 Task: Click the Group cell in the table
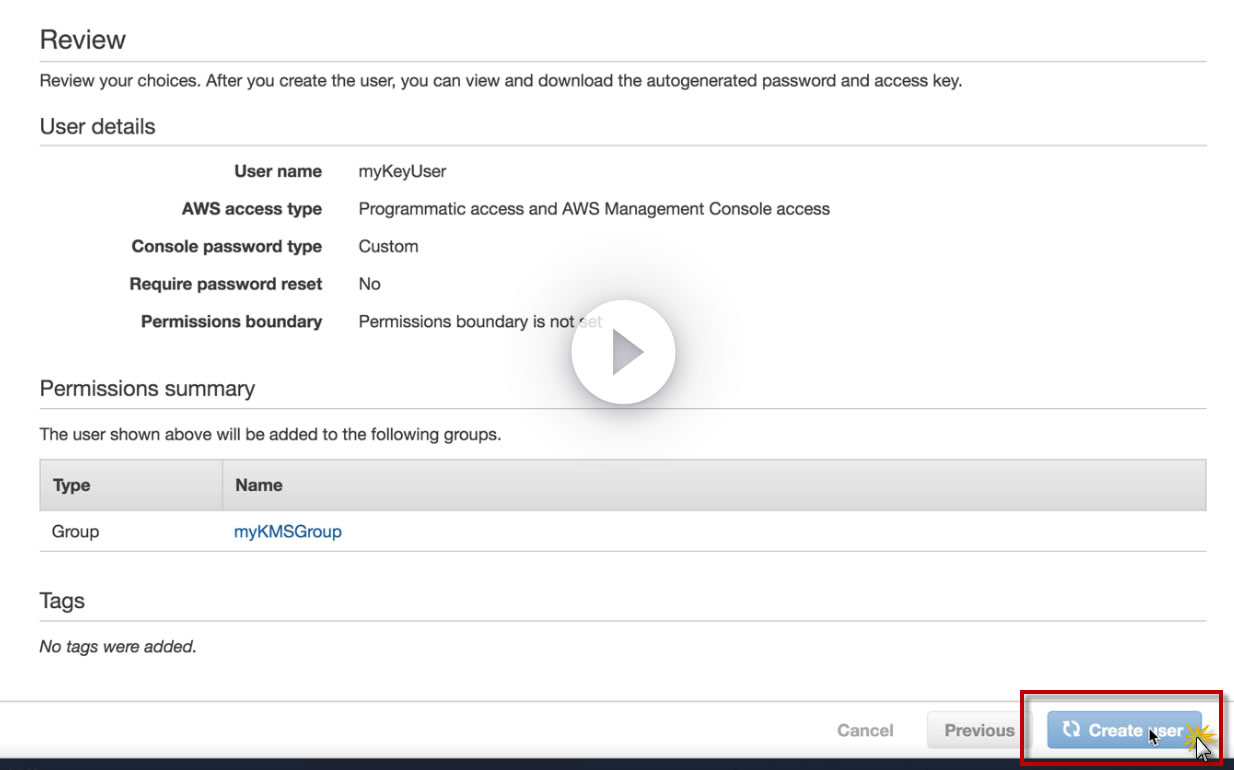pyautogui.click(x=76, y=532)
